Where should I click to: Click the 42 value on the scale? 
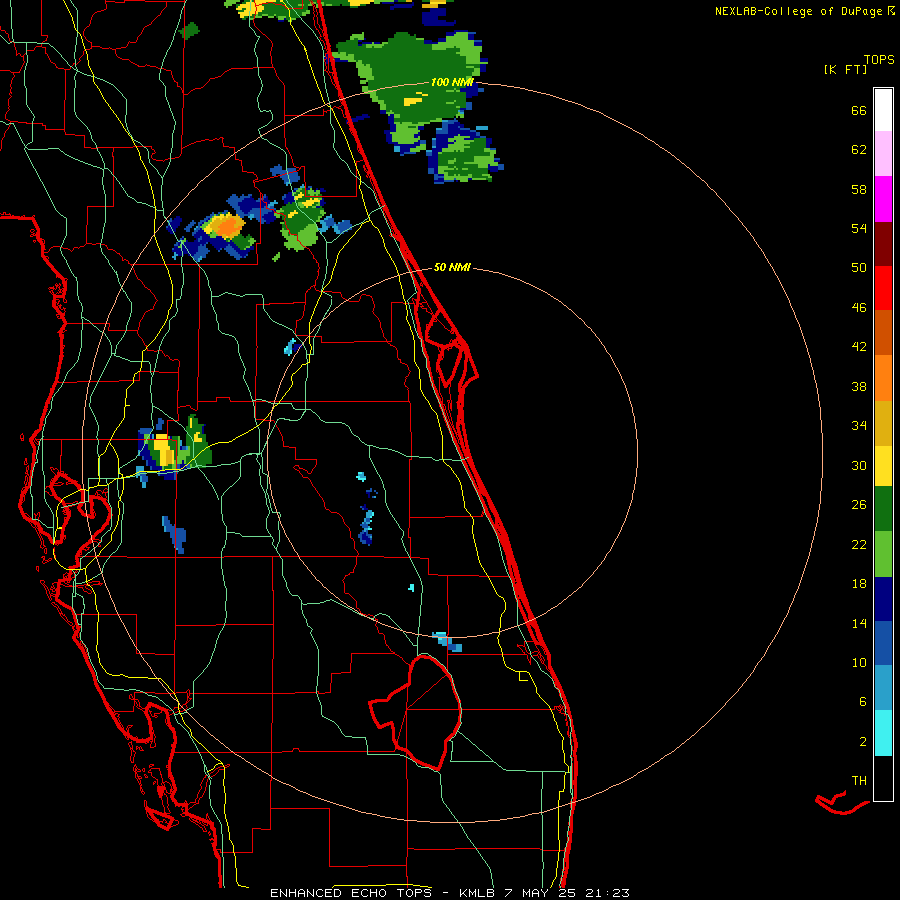click(x=859, y=347)
